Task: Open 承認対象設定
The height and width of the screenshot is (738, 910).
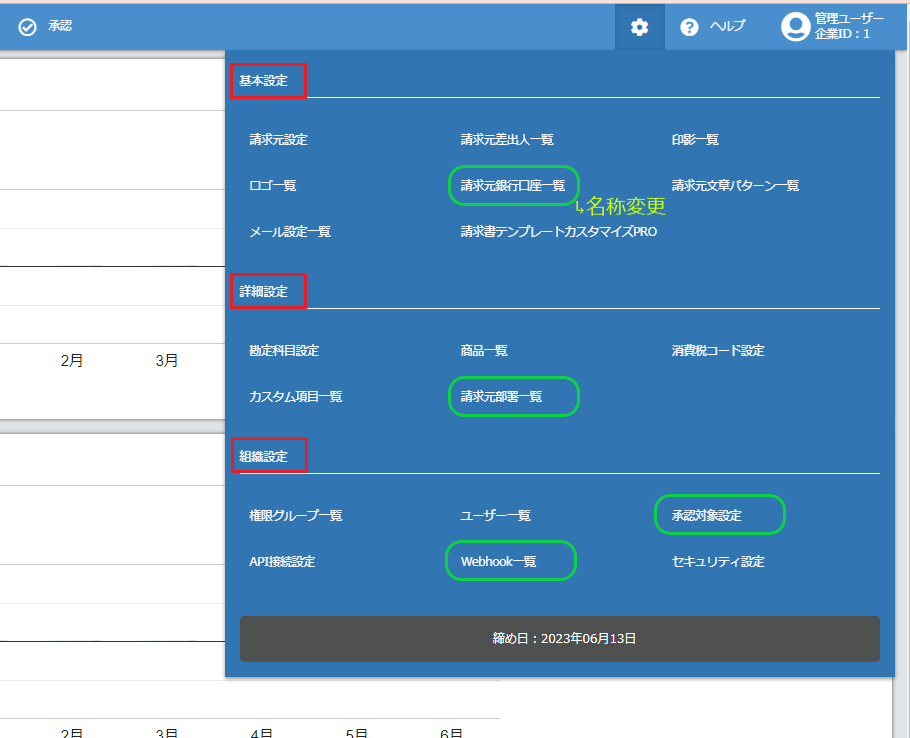Action: (x=719, y=514)
